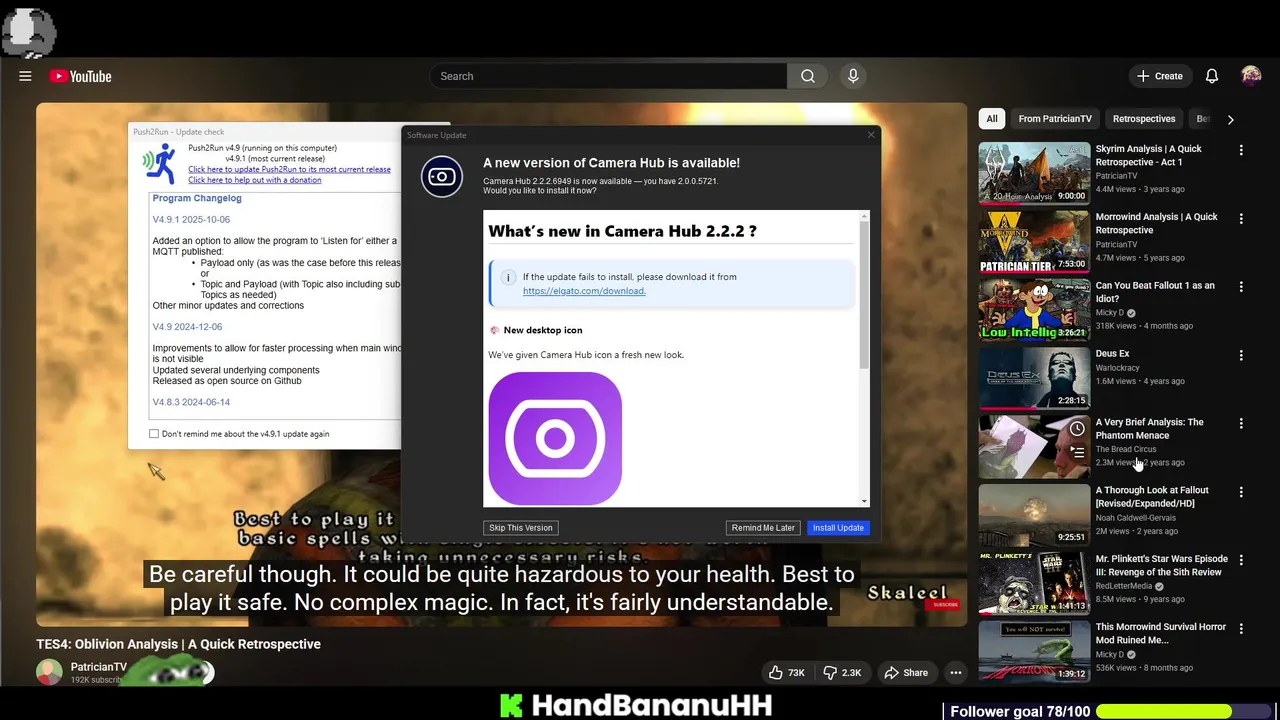Viewport: 1280px width, 720px height.
Task: Click the green K logo in bottom overlay
Action: coord(511,706)
